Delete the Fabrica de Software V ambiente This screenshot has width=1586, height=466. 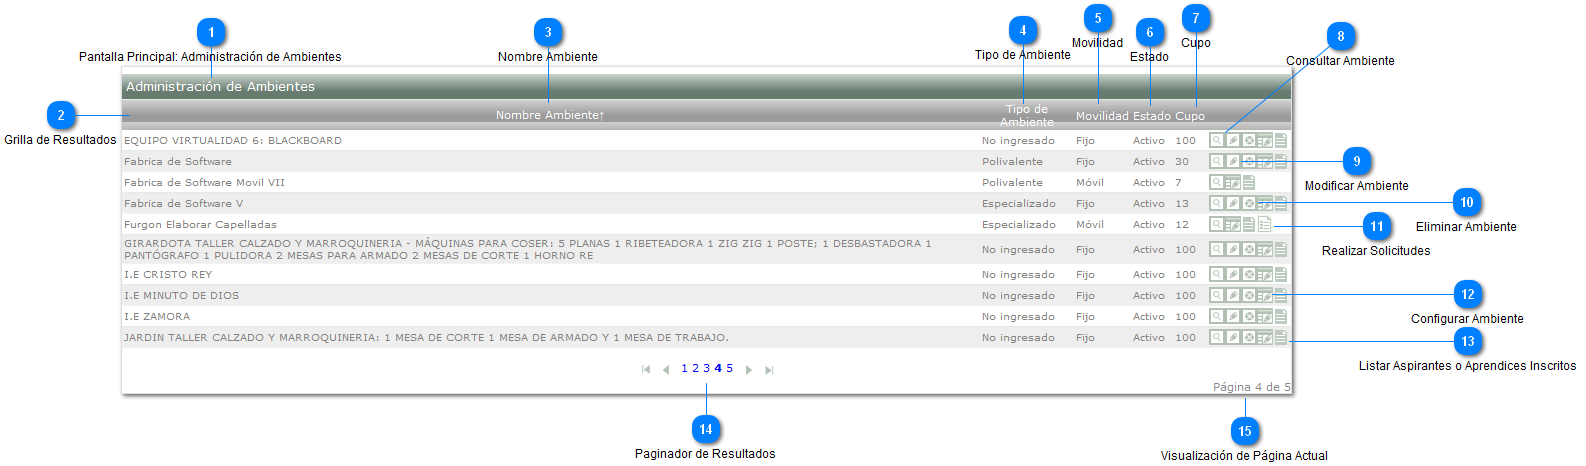coord(1249,203)
